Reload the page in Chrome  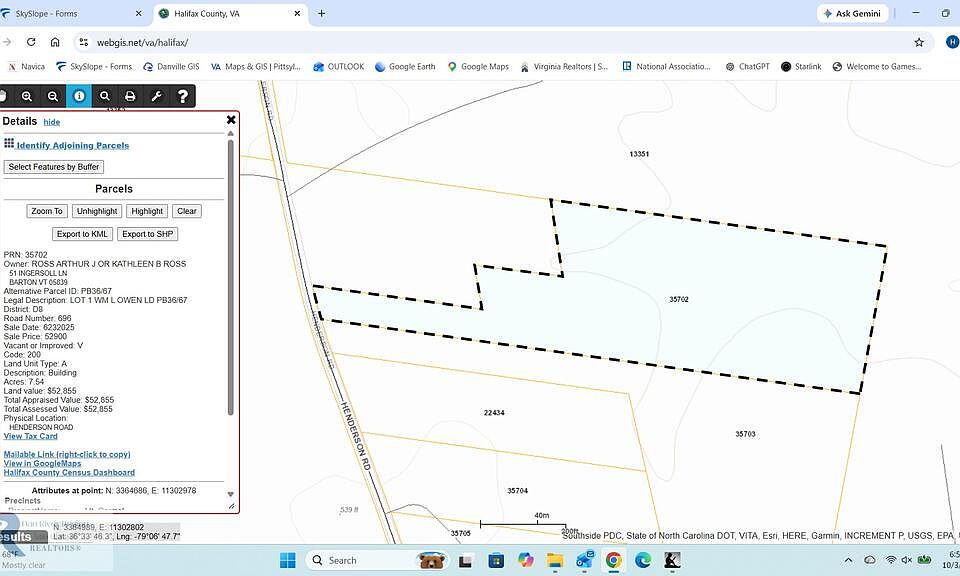point(31,42)
